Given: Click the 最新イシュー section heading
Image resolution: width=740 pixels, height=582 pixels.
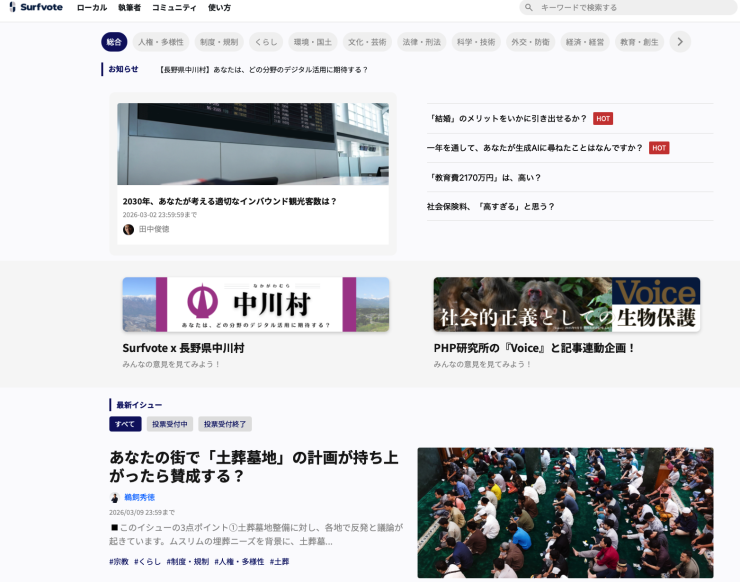Looking at the screenshot, I should (x=139, y=405).
